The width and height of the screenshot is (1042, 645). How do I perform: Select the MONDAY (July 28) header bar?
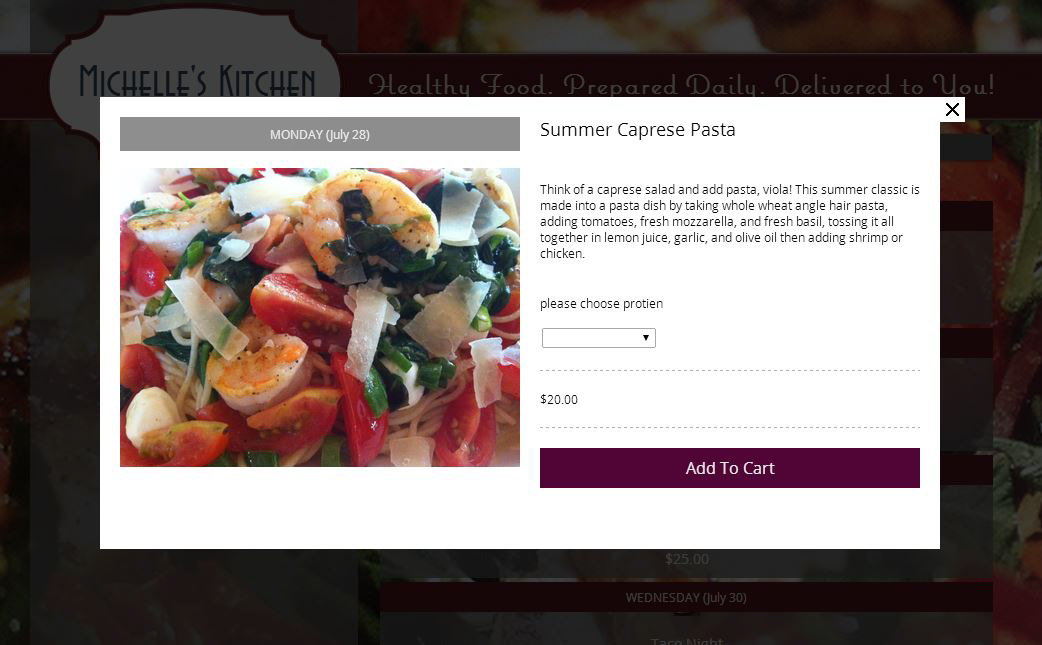[320, 134]
